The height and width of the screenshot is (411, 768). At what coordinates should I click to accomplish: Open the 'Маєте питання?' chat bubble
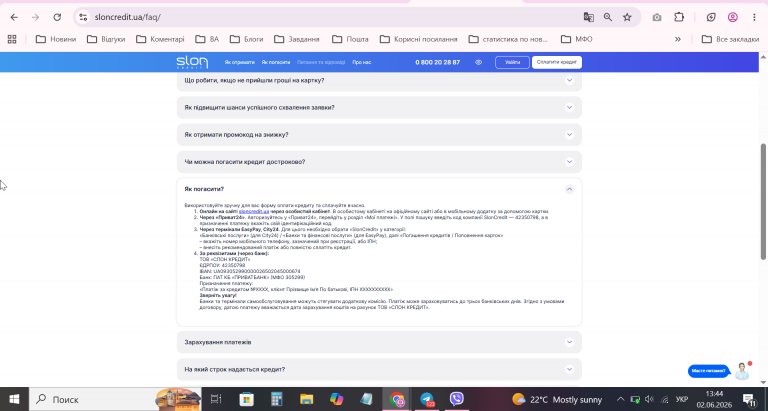[x=709, y=371]
